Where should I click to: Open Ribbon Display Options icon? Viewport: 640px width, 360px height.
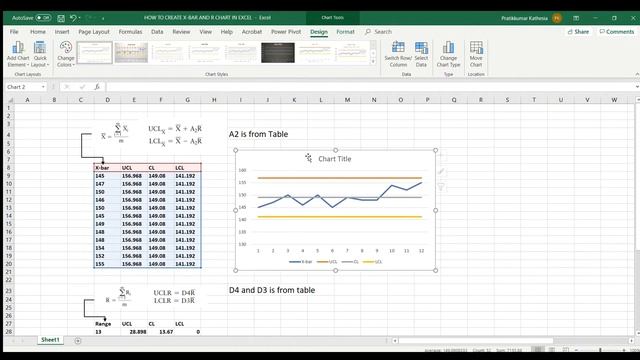(x=576, y=18)
